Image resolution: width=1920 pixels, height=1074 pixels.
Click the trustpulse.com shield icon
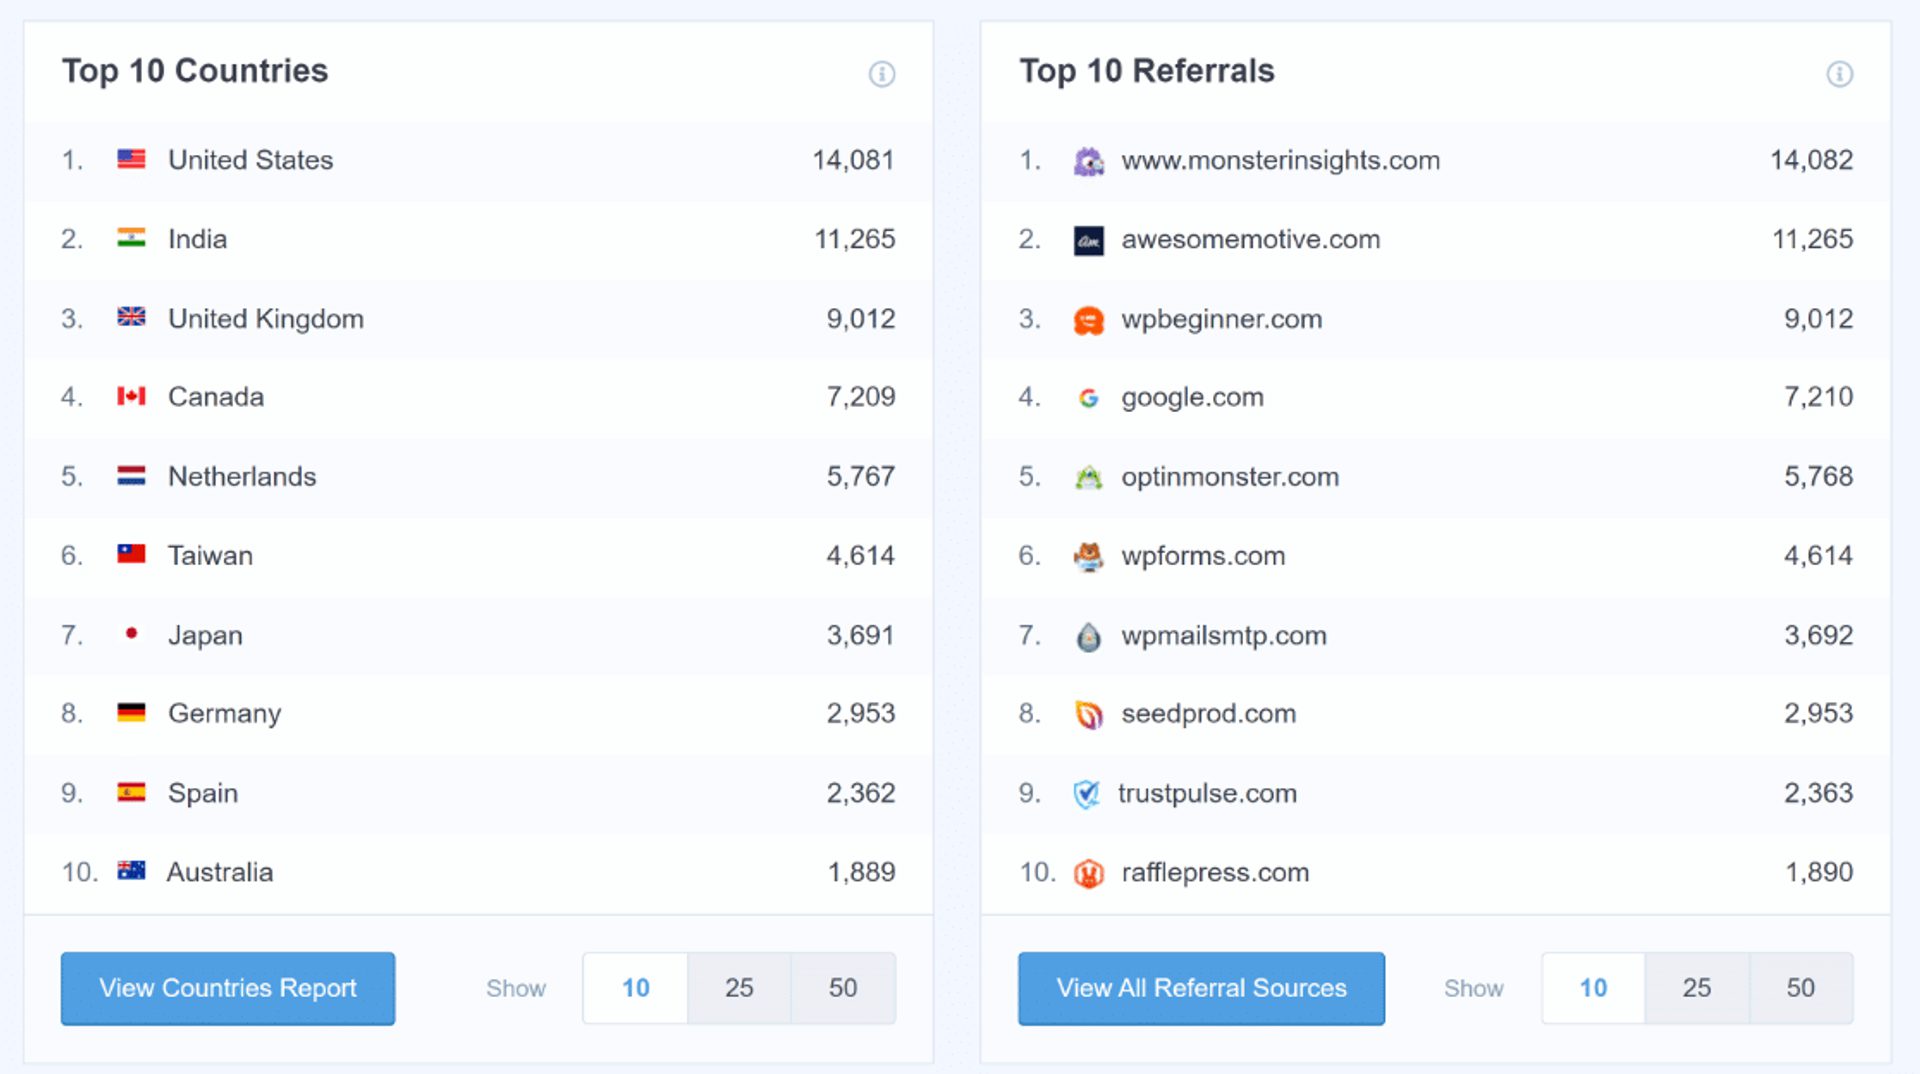coord(1086,792)
